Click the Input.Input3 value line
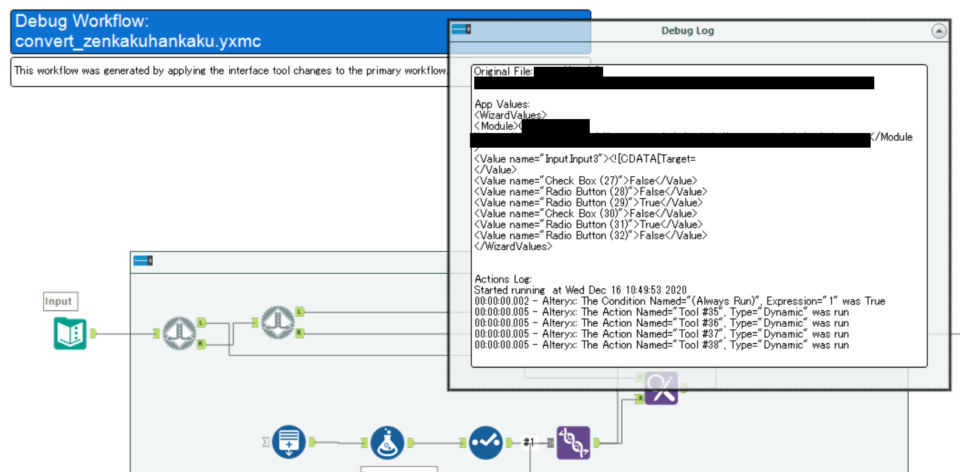This screenshot has height=472, width=960. [585, 159]
